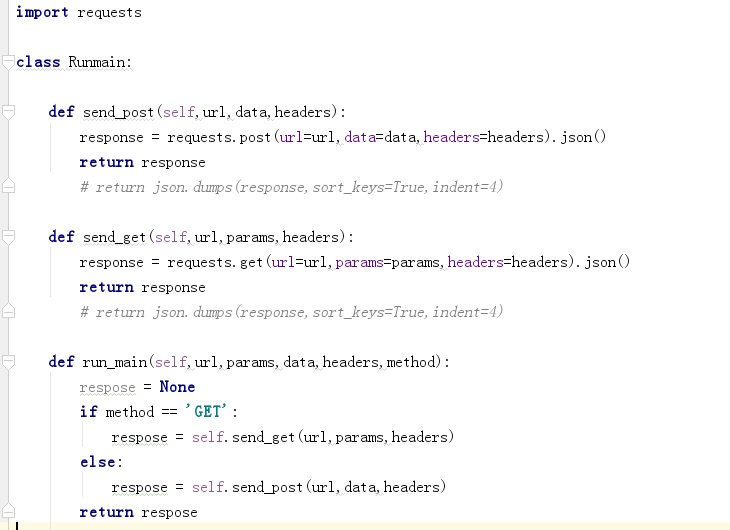Click commented json.dumps line under send_post
Image resolution: width=730 pixels, height=530 pixels.
[x=291, y=187]
